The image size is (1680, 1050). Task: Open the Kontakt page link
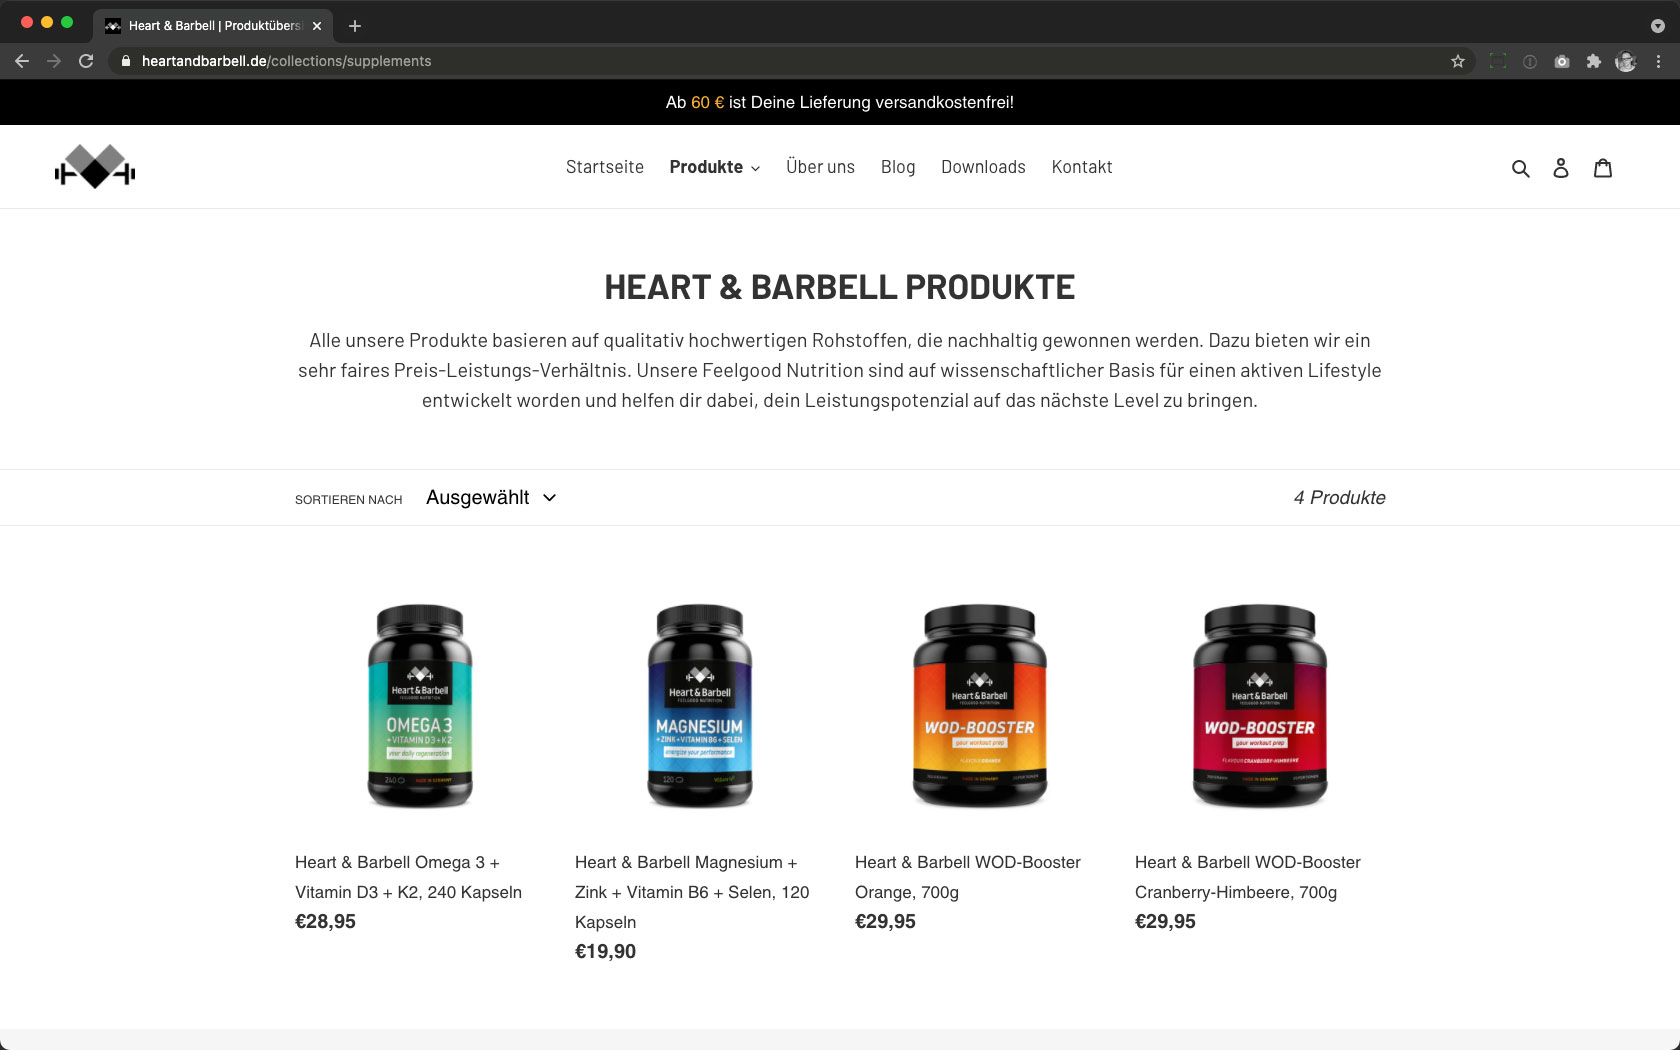click(1082, 167)
